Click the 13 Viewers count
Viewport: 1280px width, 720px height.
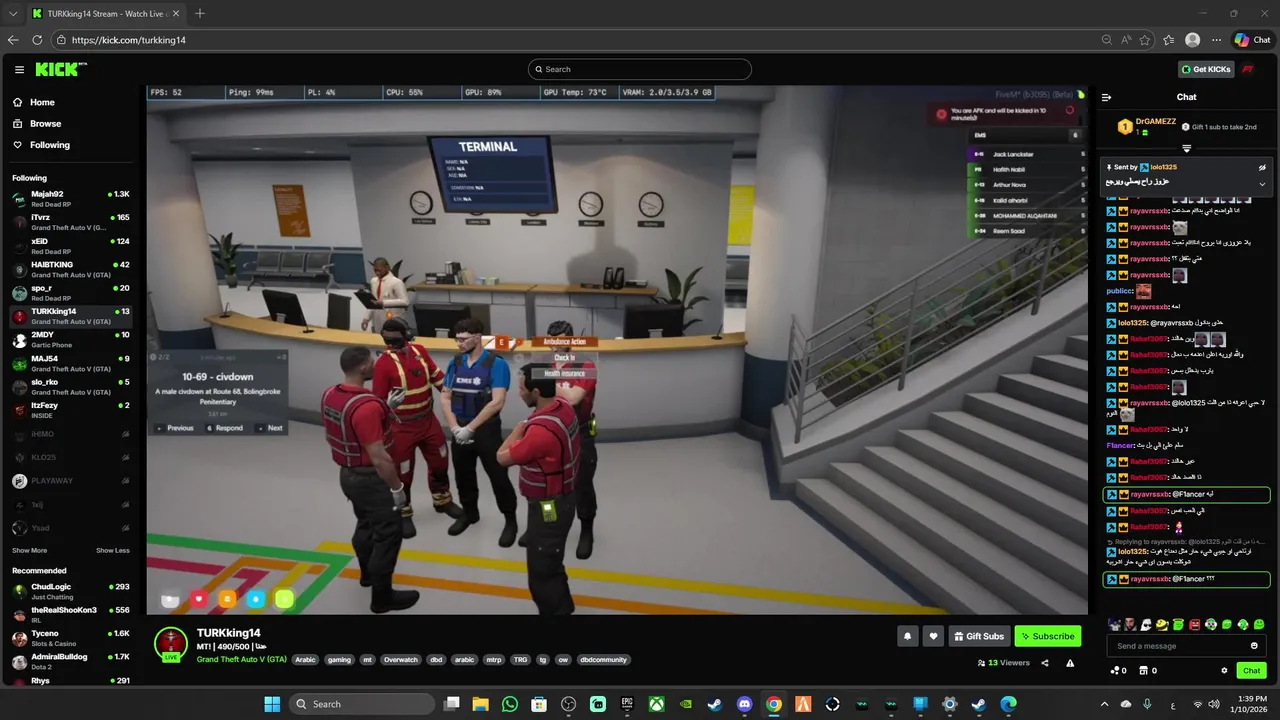click(1004, 663)
